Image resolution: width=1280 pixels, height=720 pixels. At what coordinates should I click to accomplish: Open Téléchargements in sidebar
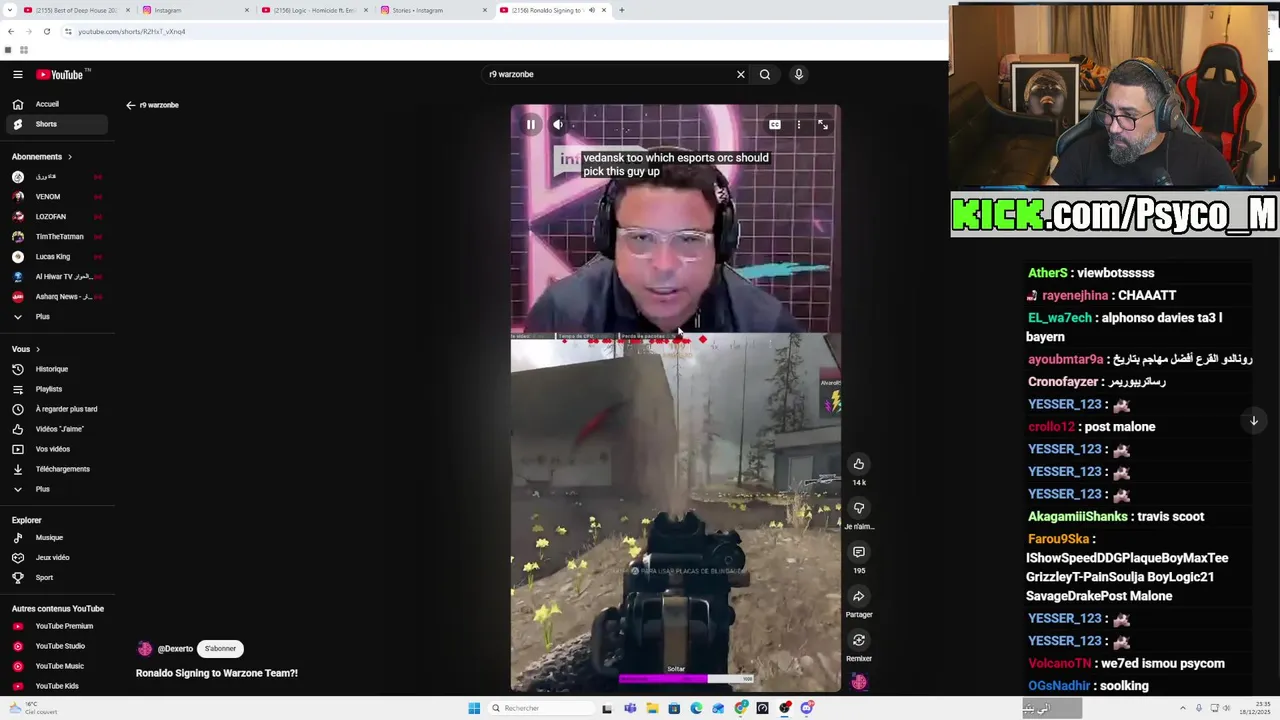click(56, 469)
